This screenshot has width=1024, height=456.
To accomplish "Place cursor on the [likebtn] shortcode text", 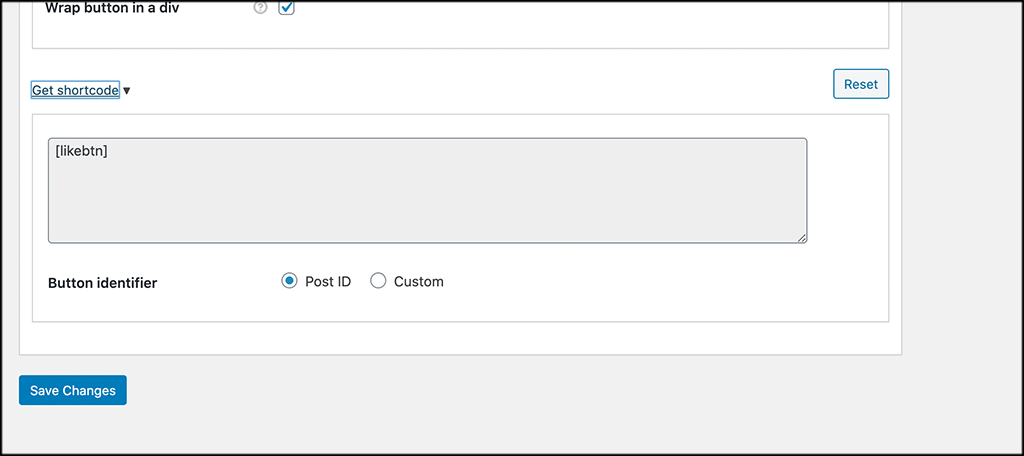I will pos(82,152).
